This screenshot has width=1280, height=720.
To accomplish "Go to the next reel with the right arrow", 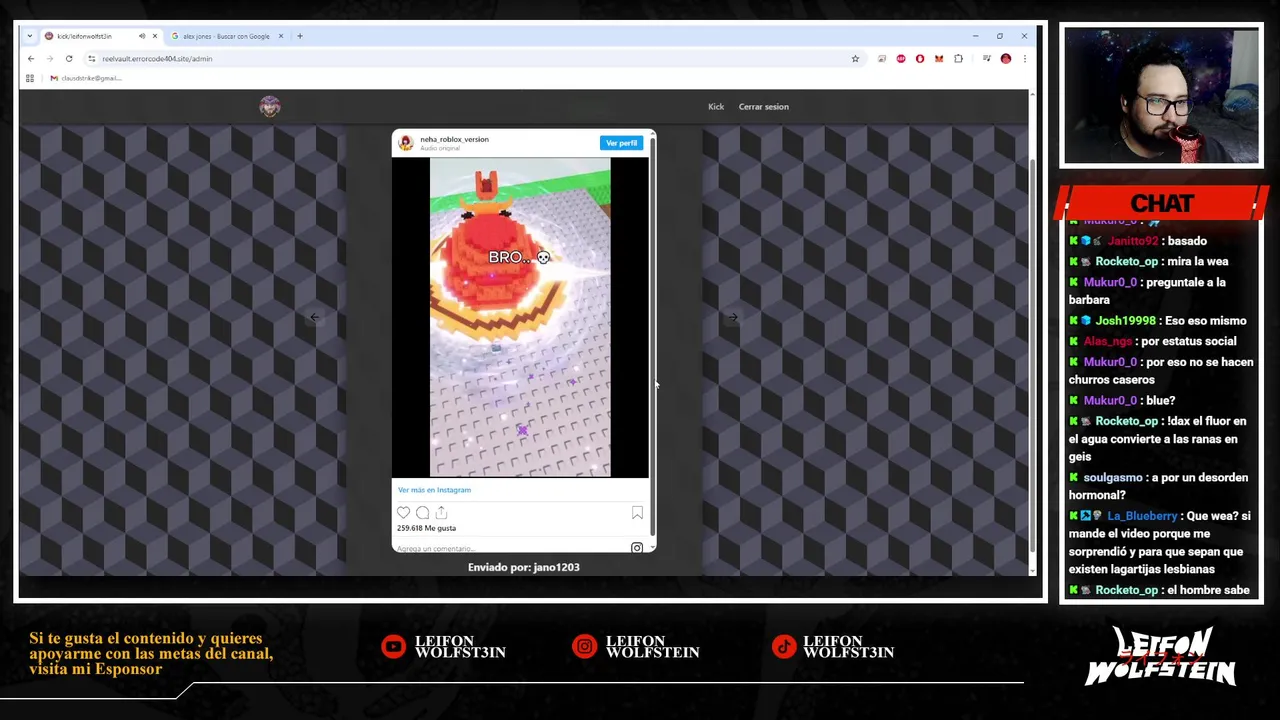I will click(732, 317).
